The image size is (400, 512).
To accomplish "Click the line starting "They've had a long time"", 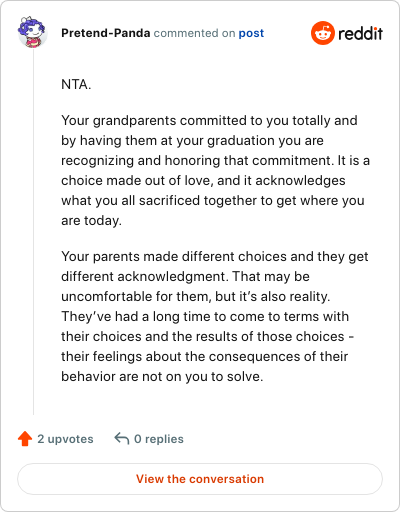I will pyautogui.click(x=205, y=316).
